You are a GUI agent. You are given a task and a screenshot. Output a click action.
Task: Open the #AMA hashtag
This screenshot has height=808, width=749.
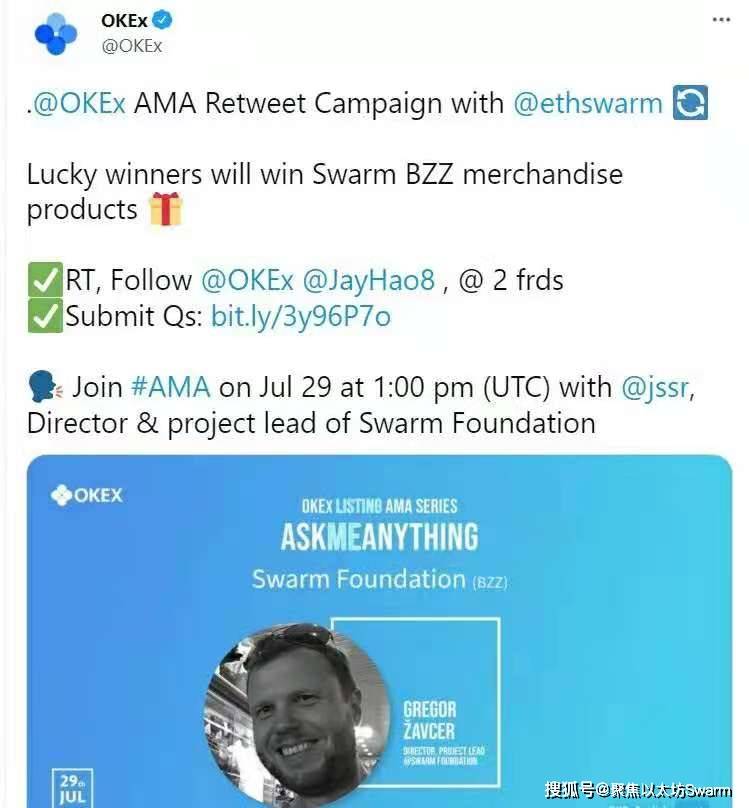(171, 387)
